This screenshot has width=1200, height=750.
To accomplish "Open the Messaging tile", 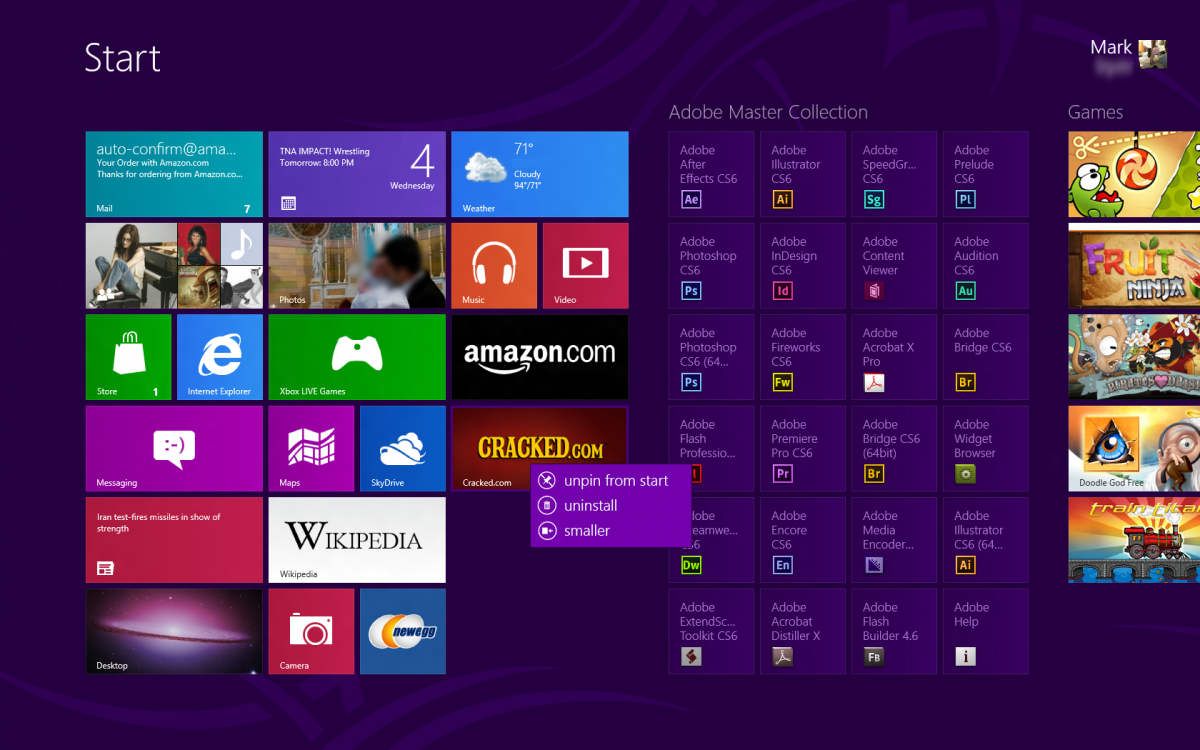I will point(174,449).
